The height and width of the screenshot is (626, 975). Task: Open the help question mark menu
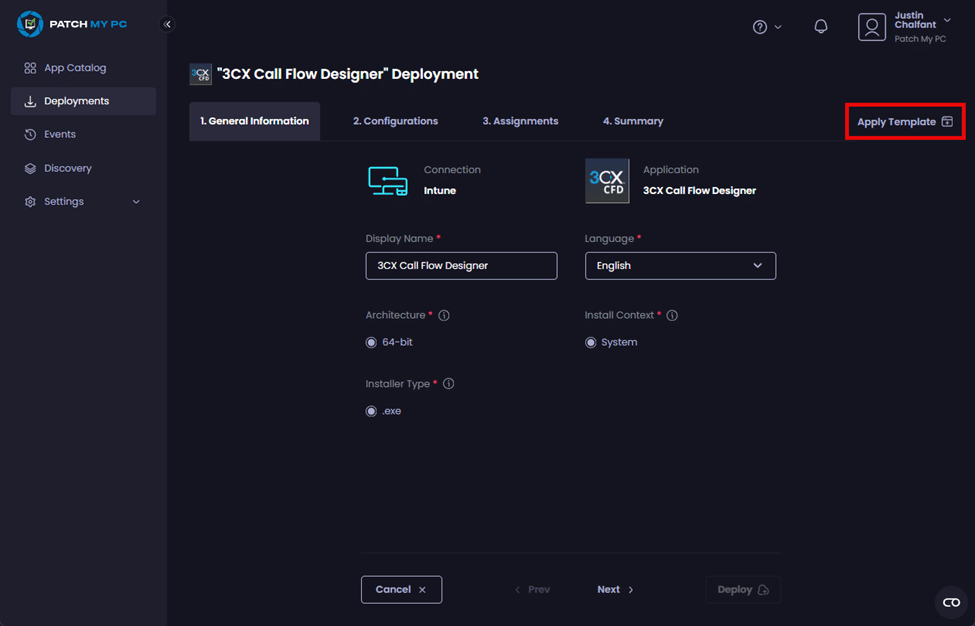click(x=760, y=27)
